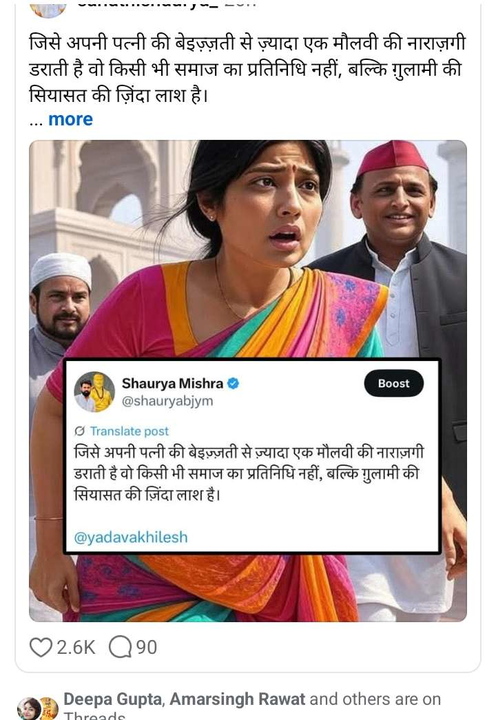Like the post with the heart icon

(x=40, y=647)
